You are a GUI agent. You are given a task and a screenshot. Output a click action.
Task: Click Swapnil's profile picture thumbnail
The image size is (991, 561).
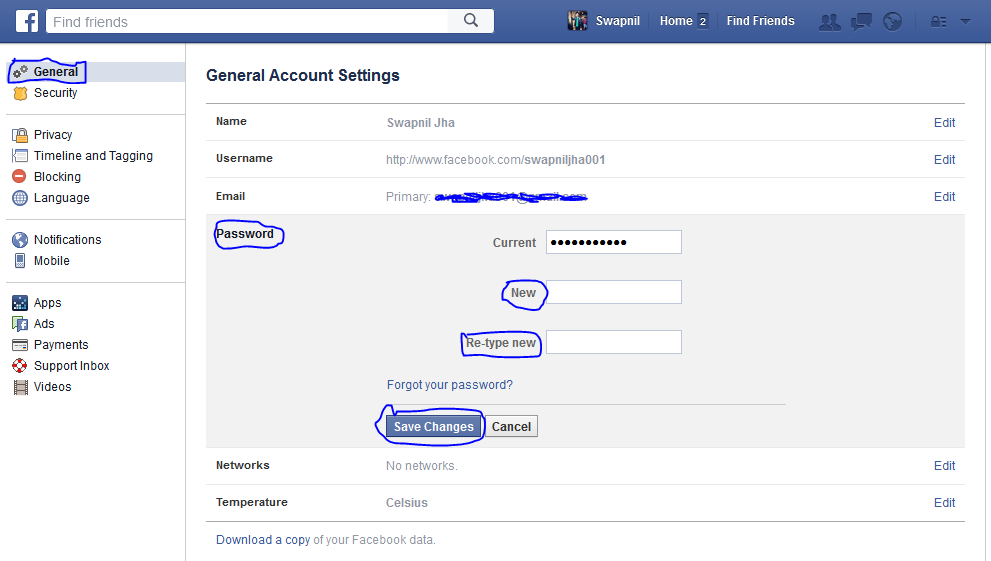point(577,21)
